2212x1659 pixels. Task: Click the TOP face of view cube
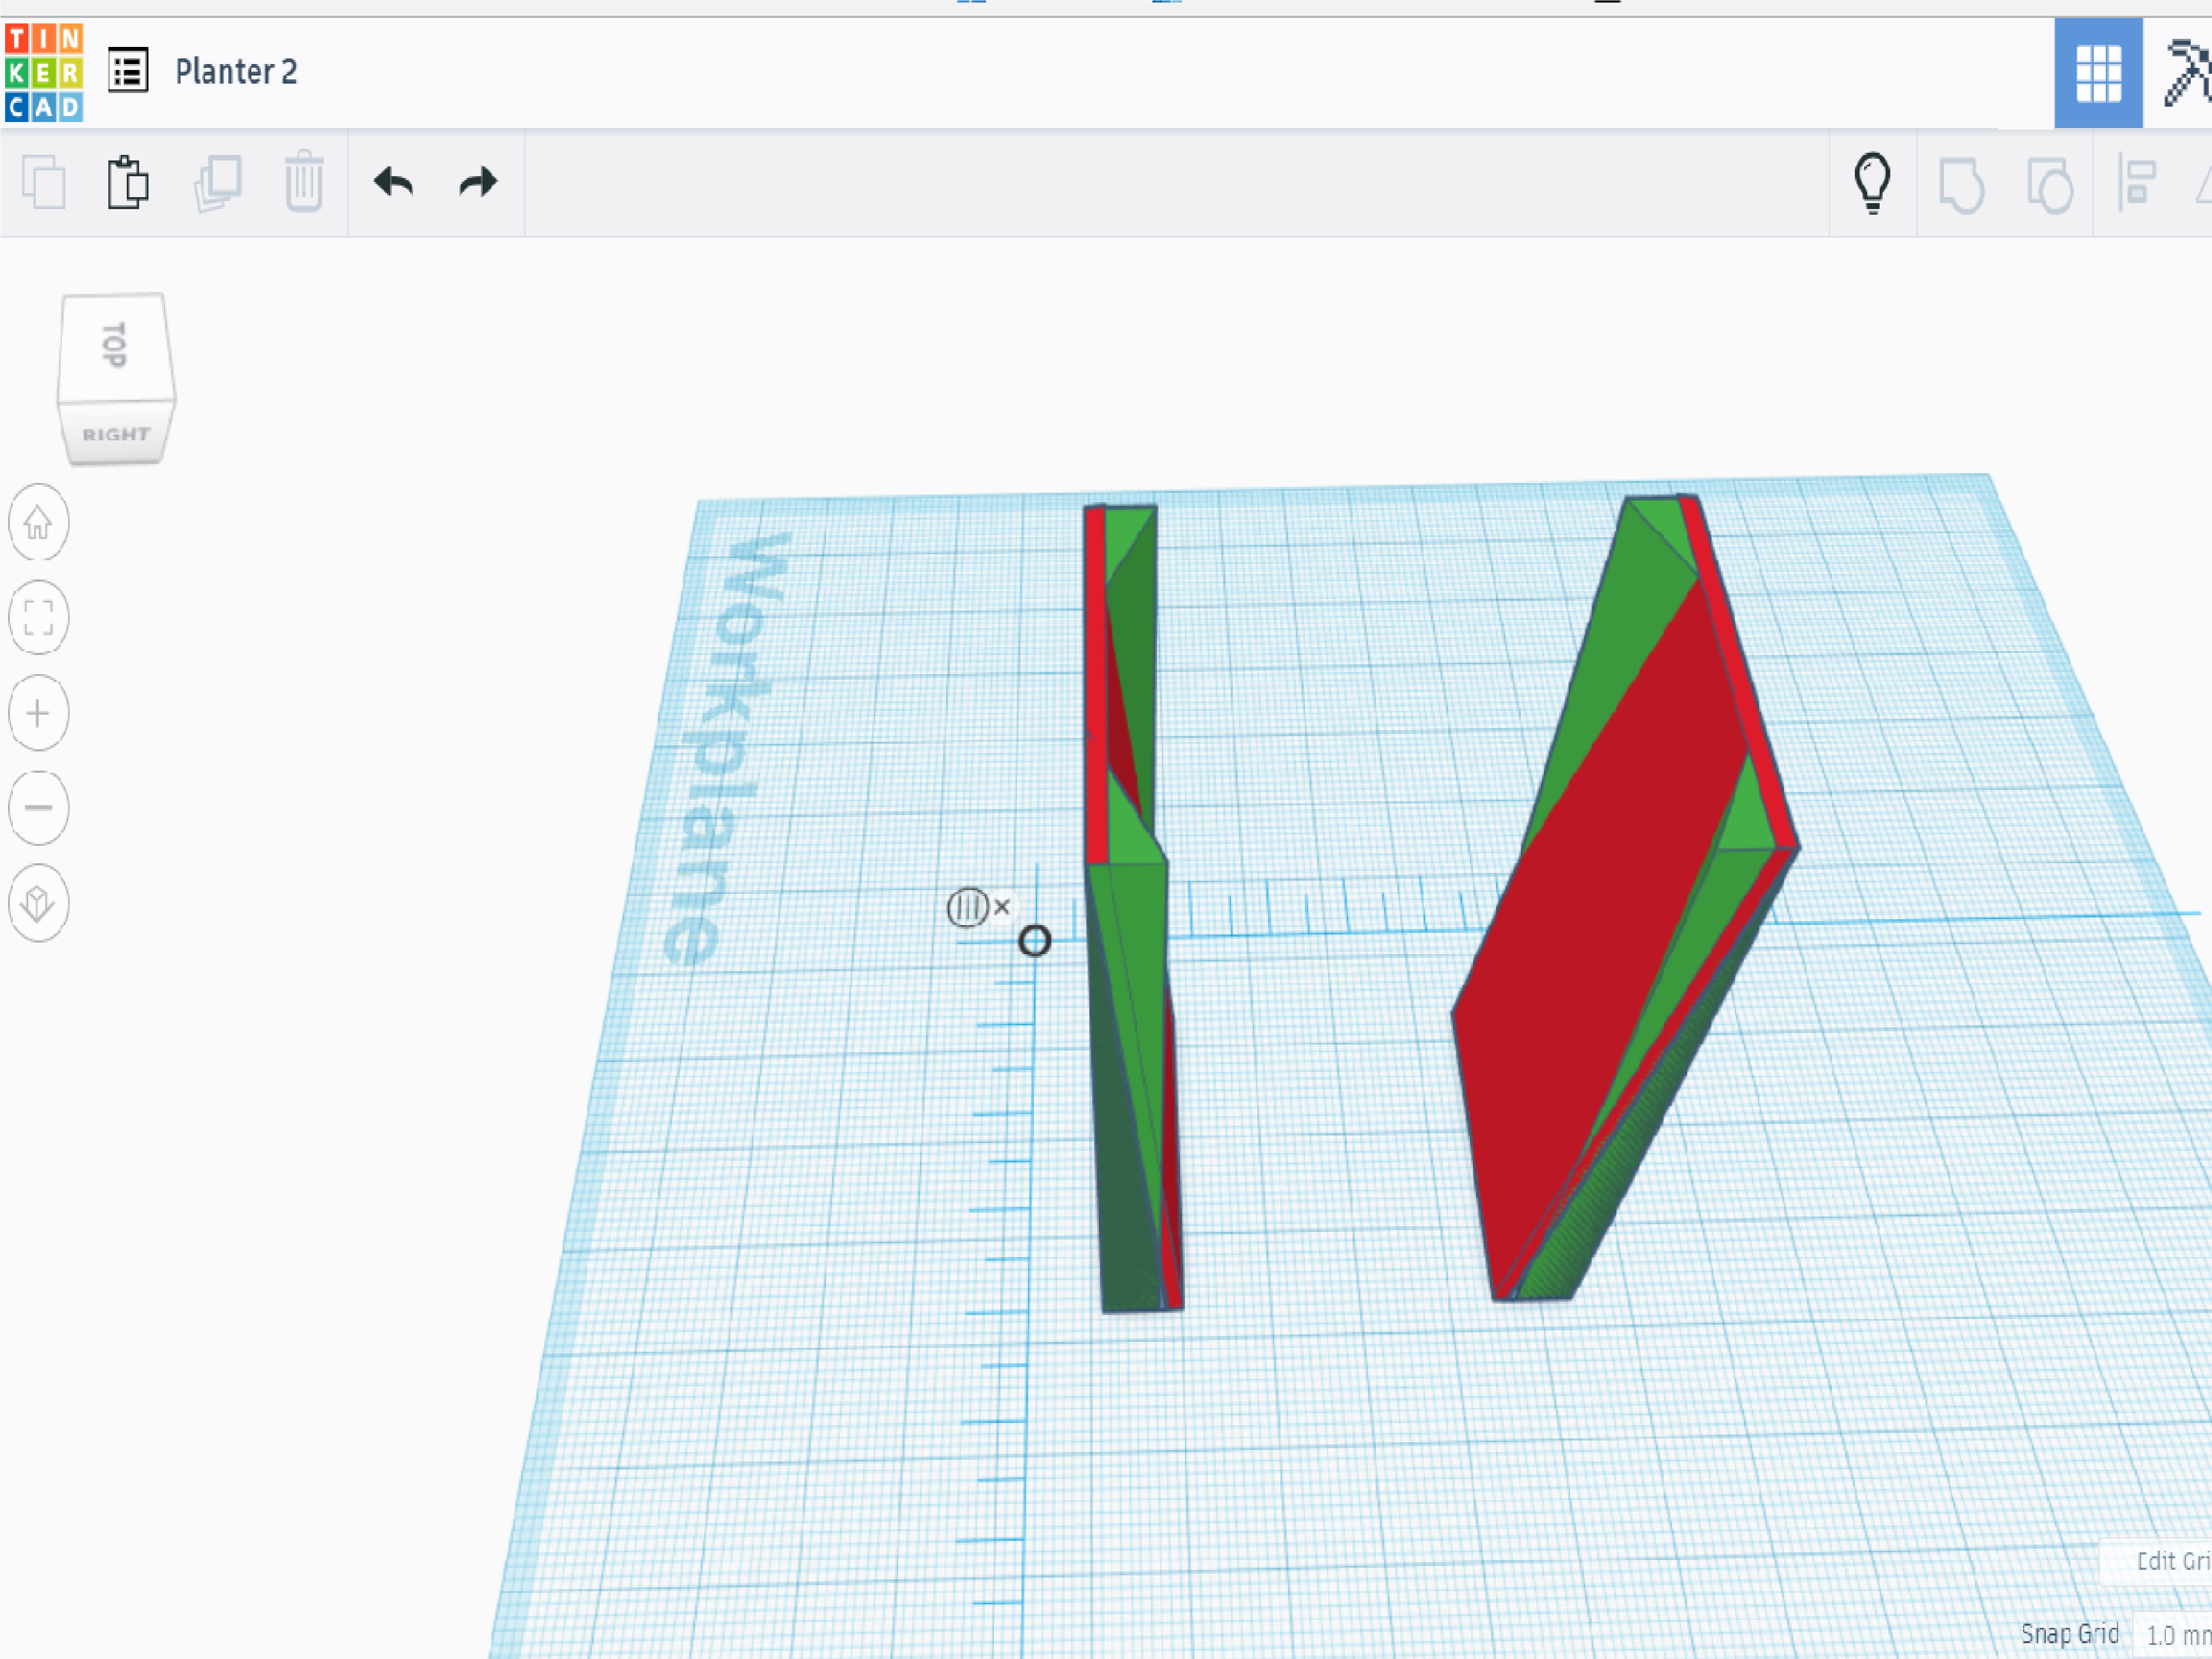tap(115, 346)
